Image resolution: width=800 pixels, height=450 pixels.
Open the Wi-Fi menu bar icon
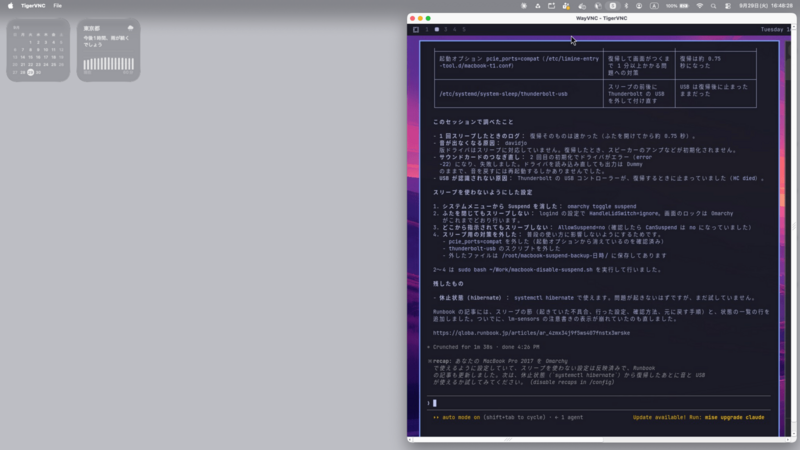(x=699, y=6)
